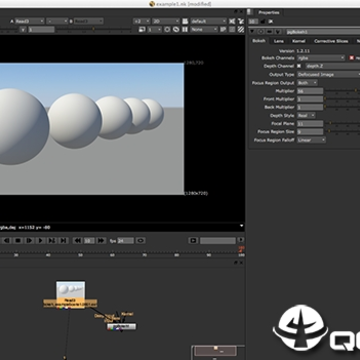Click the viewer refresh/update icon
This screenshot has width=360, height=360.
click(x=176, y=30)
